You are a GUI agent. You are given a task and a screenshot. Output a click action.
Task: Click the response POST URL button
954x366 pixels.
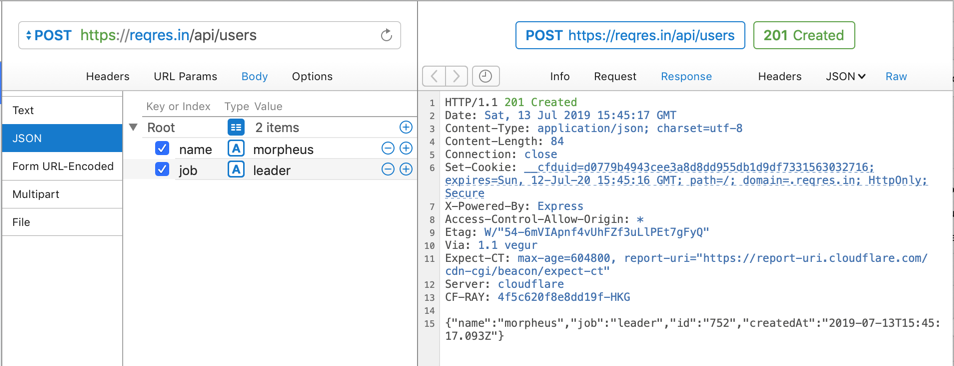[630, 35]
